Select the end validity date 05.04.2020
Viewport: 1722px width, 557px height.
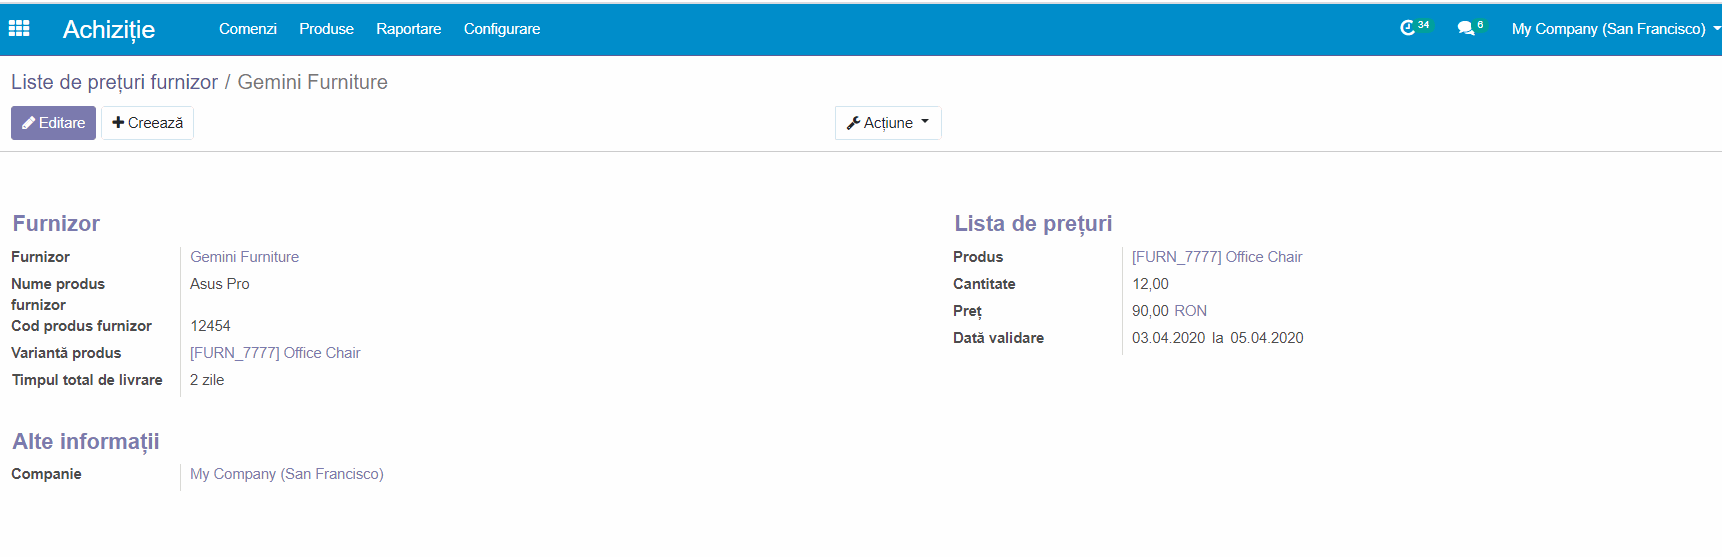[x=1267, y=338]
